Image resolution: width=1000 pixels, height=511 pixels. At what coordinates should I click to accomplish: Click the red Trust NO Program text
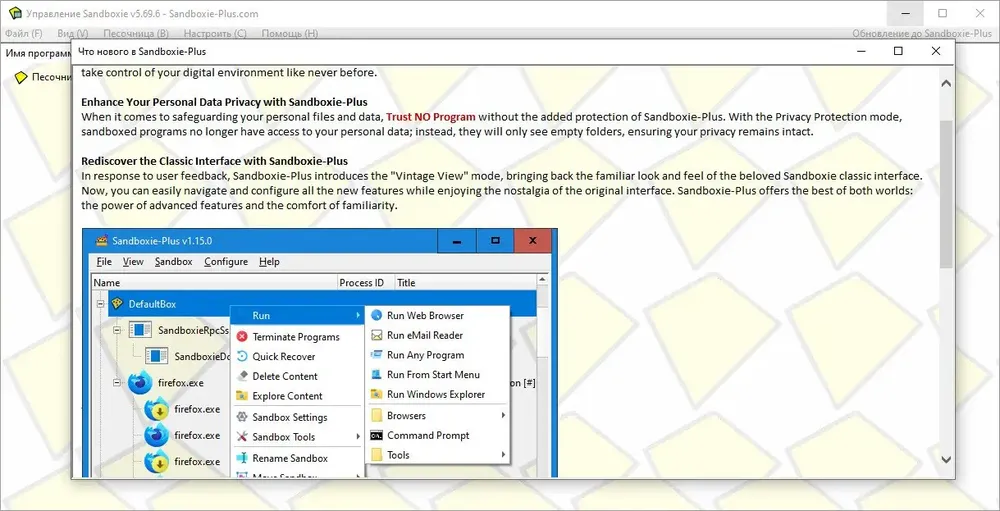pos(430,117)
